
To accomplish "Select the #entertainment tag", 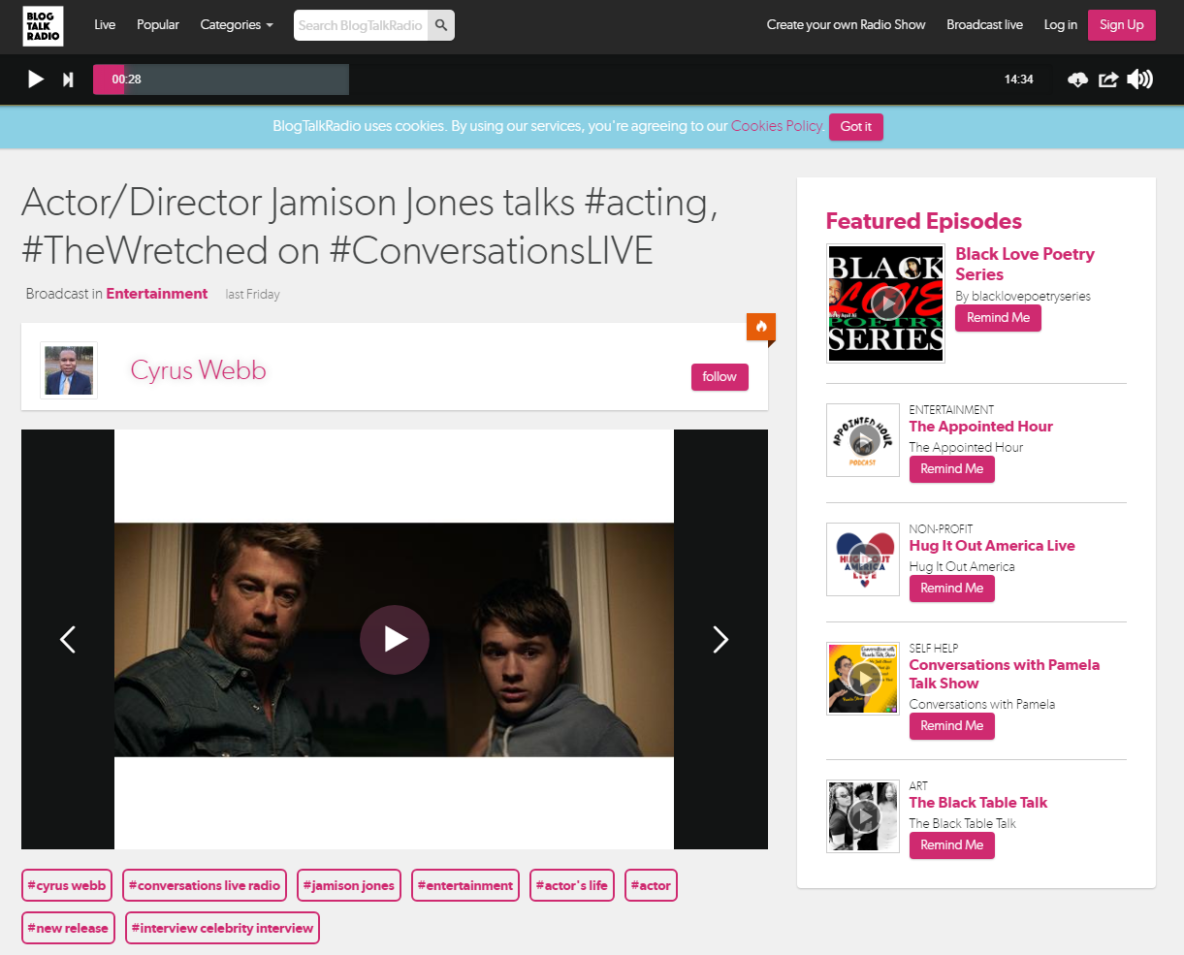I will point(465,886).
